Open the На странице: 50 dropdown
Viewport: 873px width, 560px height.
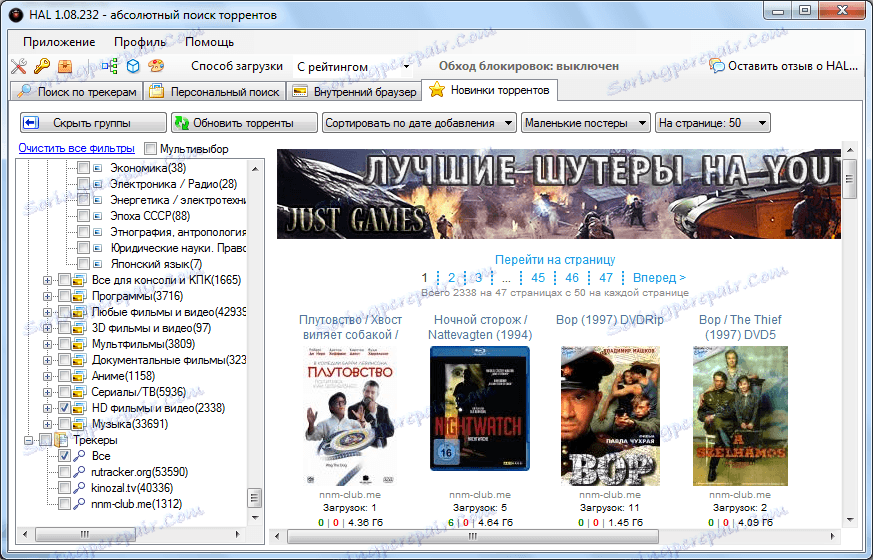[x=713, y=123]
